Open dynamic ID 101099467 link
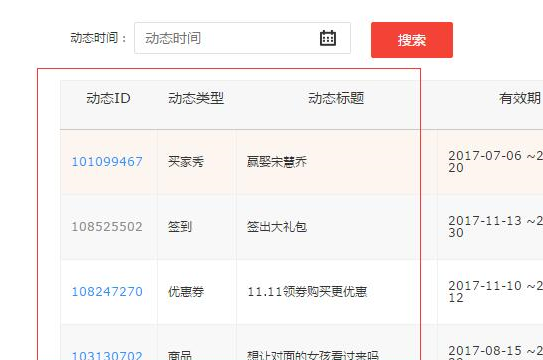Screen dimensions: 543x360 [x=107, y=162]
